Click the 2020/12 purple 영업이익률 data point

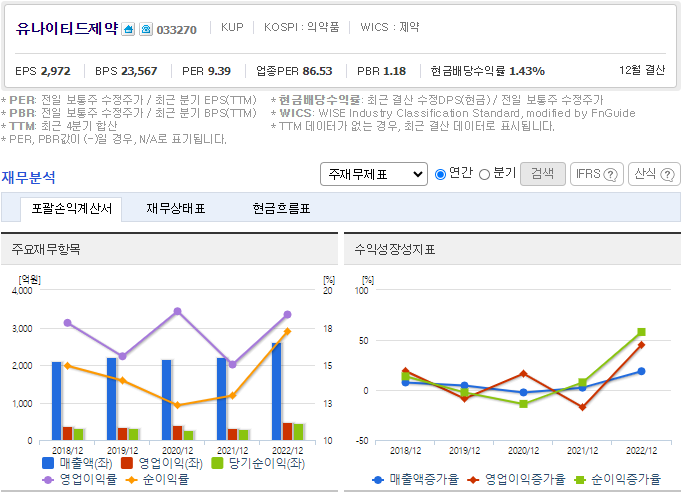(x=177, y=311)
